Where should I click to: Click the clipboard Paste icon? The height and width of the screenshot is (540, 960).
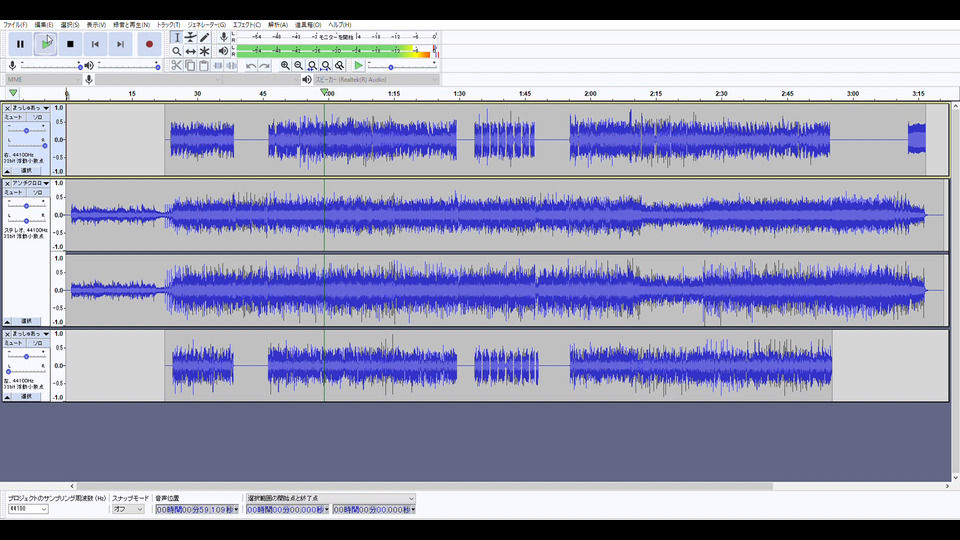(203, 66)
